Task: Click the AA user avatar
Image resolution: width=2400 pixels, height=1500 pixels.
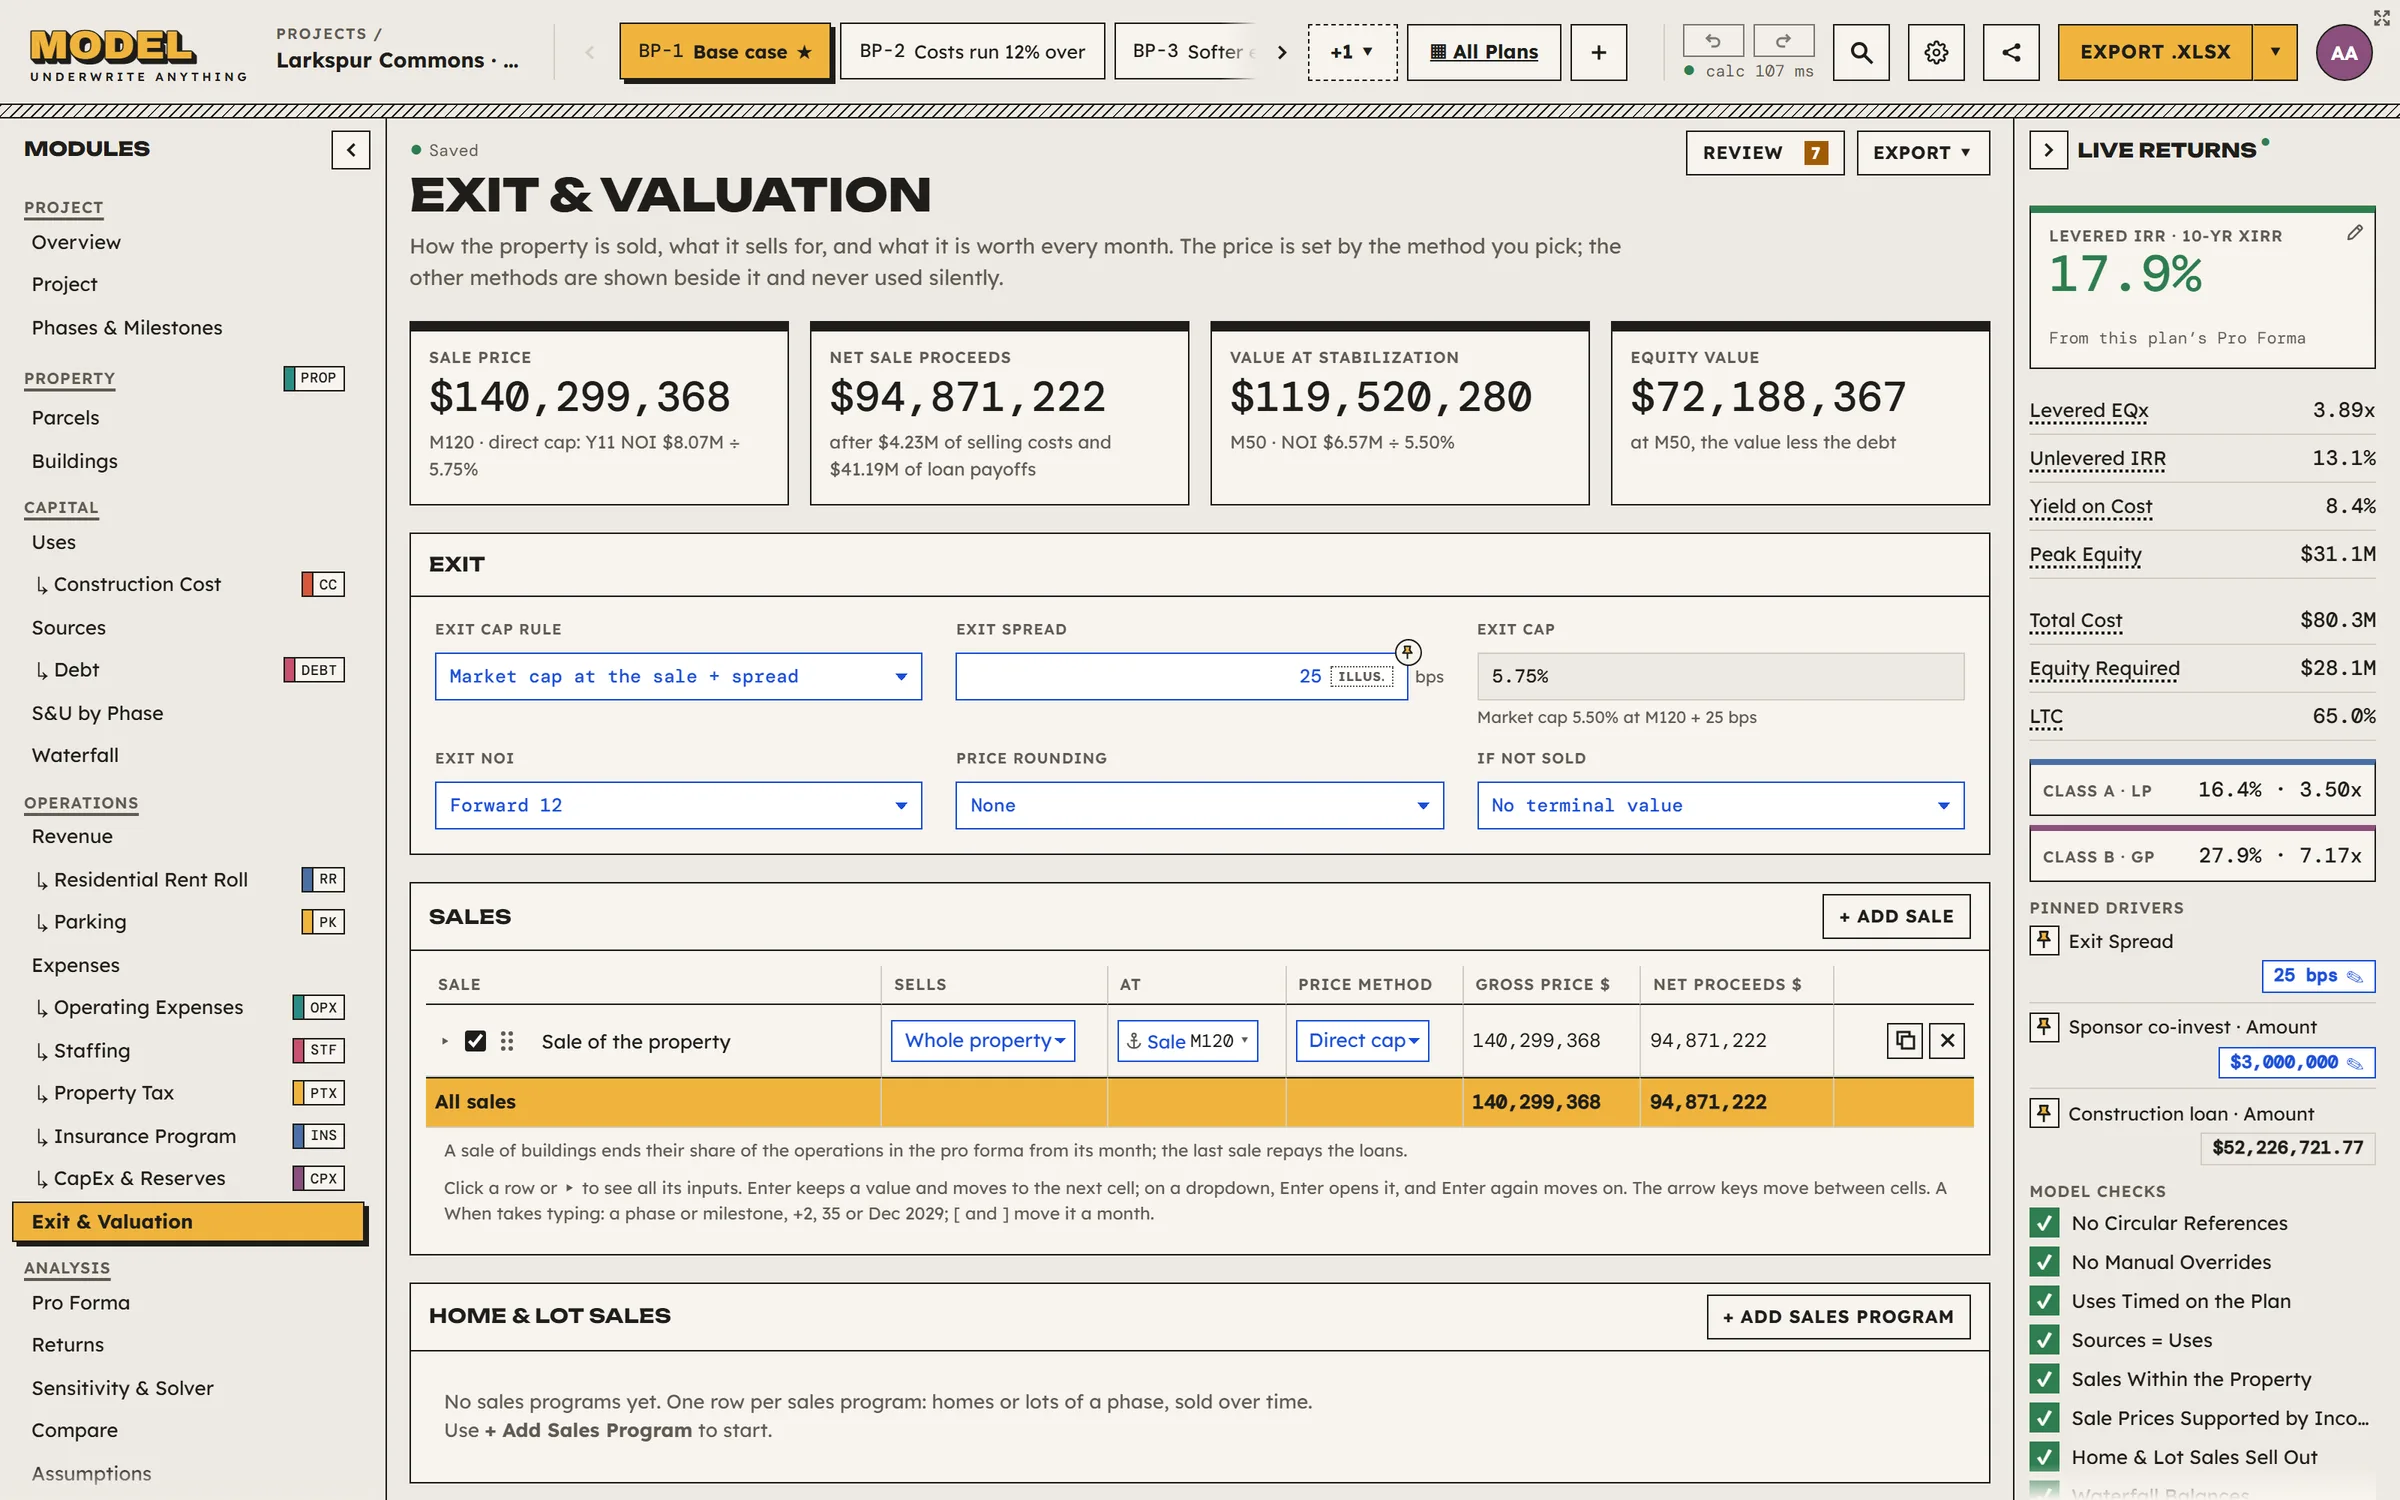Action: pos(2344,52)
